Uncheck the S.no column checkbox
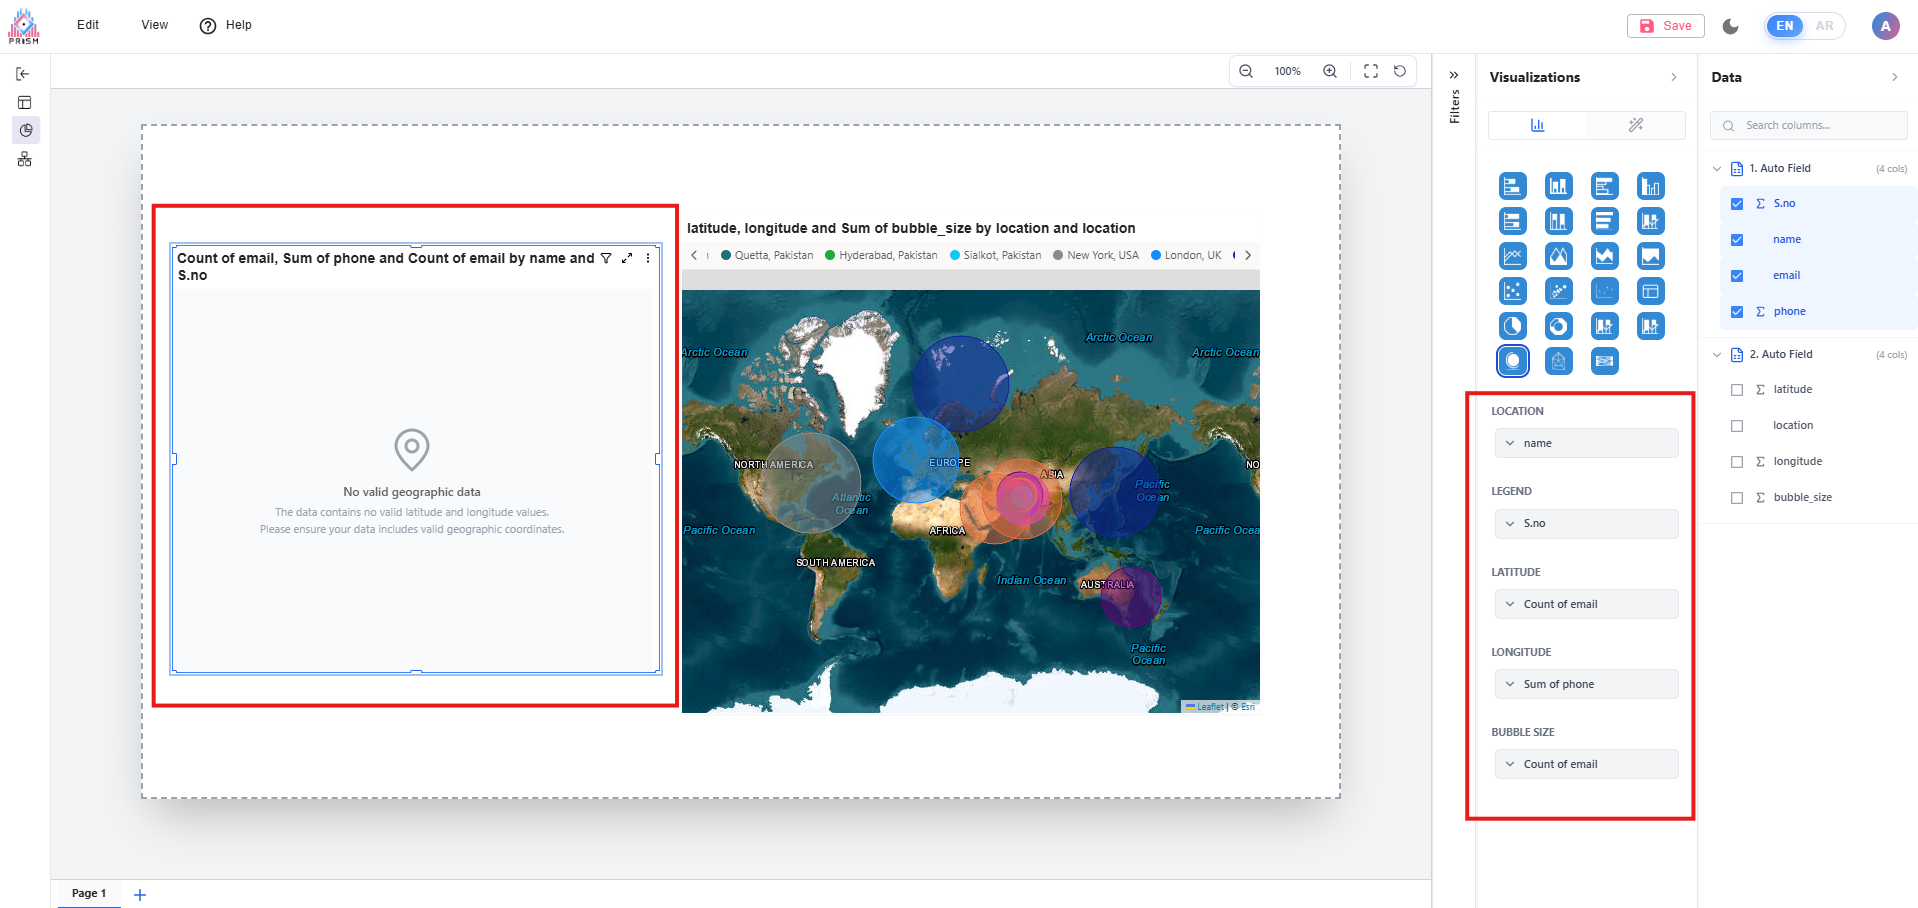1918x908 pixels. coord(1737,204)
